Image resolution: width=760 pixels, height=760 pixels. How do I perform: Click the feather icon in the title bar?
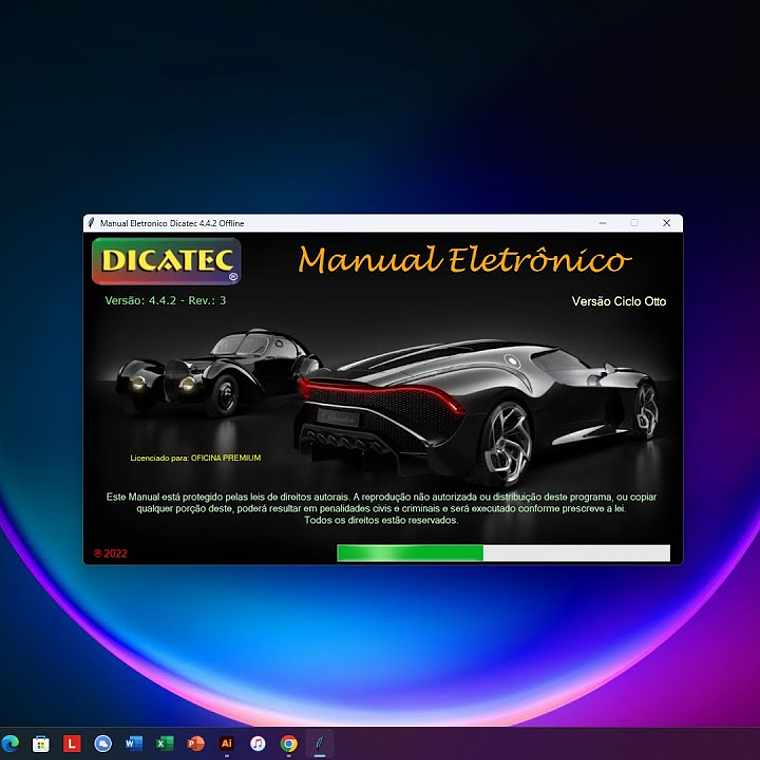(x=91, y=223)
